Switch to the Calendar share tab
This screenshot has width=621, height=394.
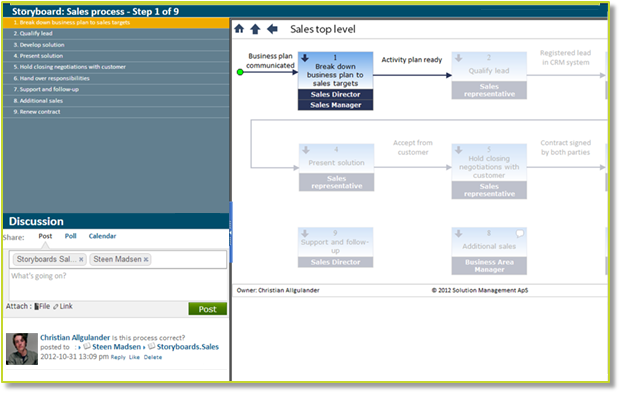pos(102,236)
